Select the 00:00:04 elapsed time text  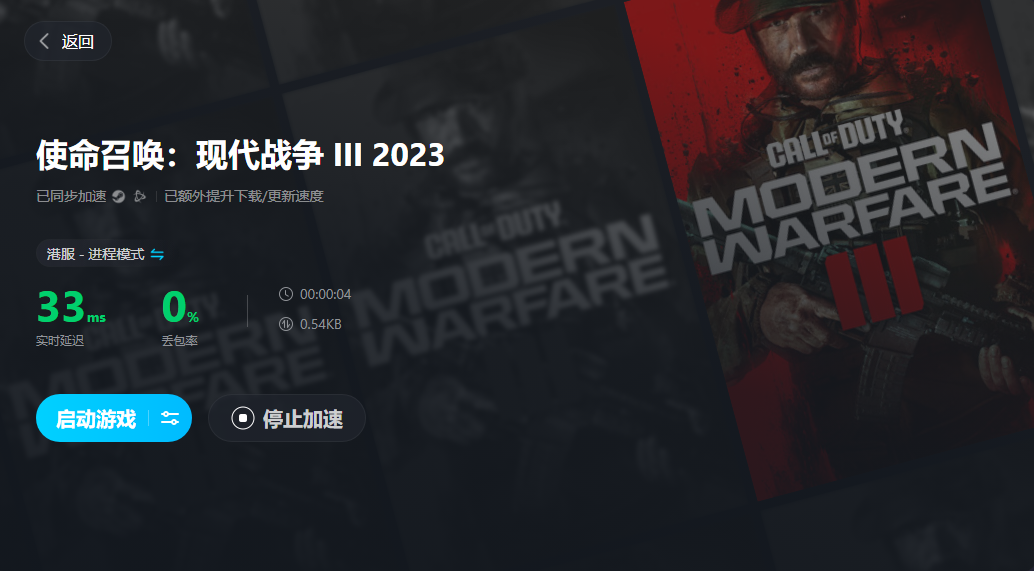click(x=326, y=294)
